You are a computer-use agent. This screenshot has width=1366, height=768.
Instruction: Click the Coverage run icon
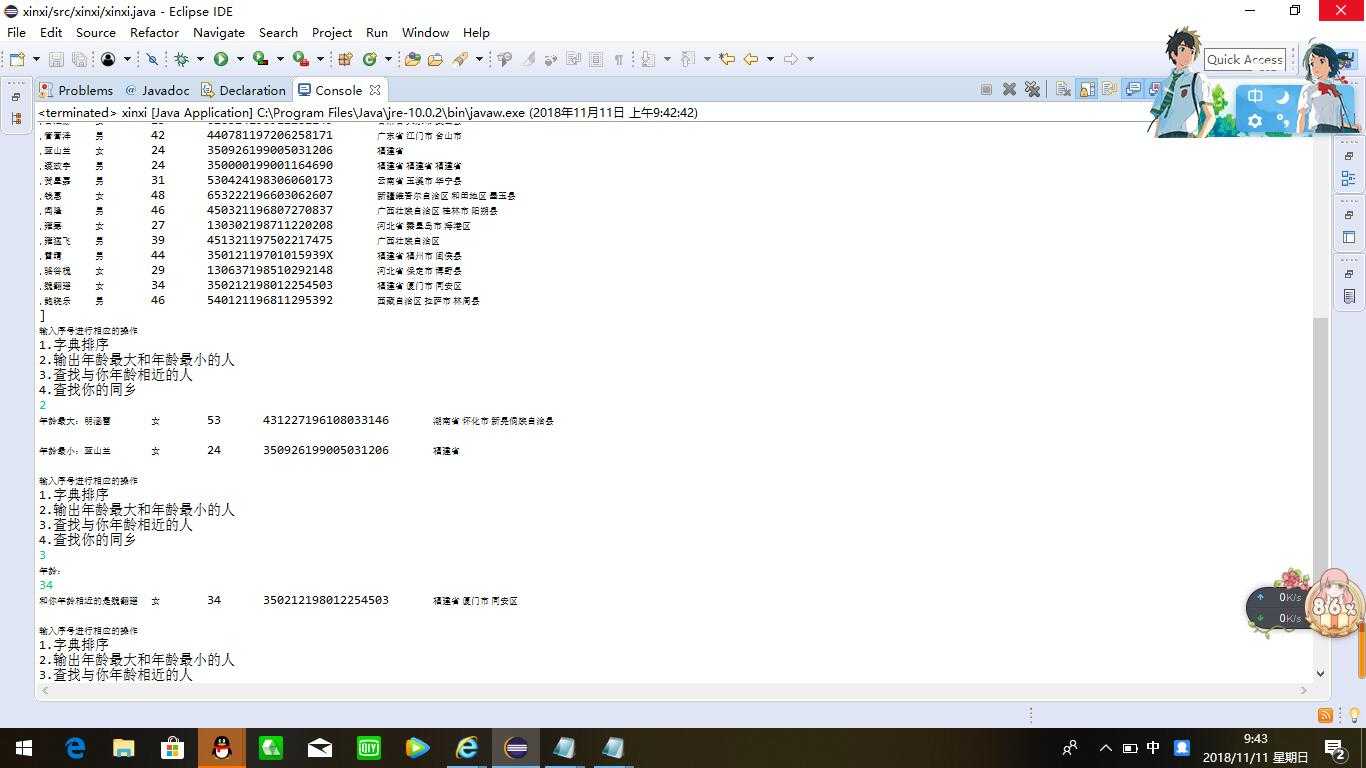pos(260,59)
